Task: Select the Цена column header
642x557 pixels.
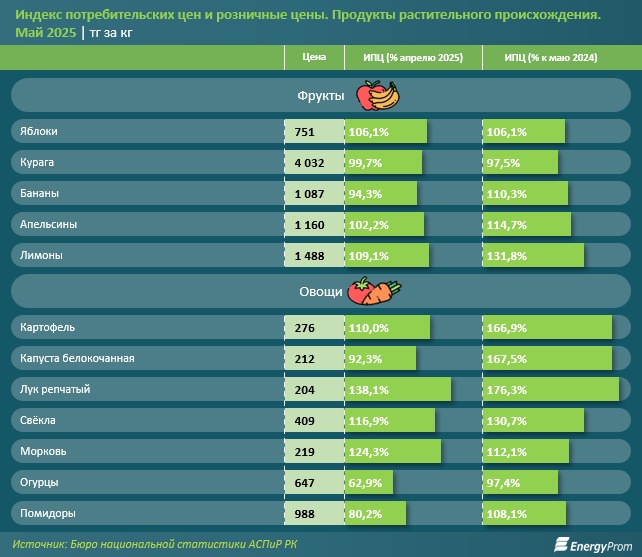Action: point(314,57)
